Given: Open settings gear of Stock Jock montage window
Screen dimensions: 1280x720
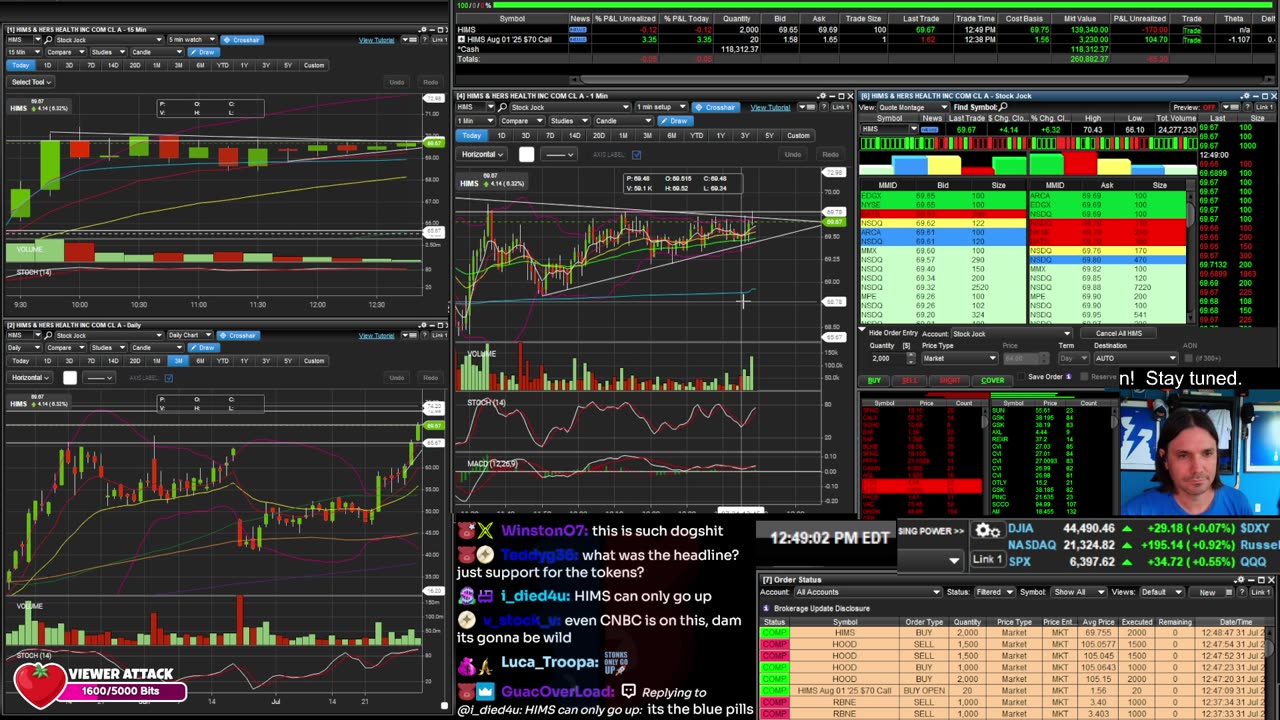Looking at the screenshot, I should [1246, 96].
